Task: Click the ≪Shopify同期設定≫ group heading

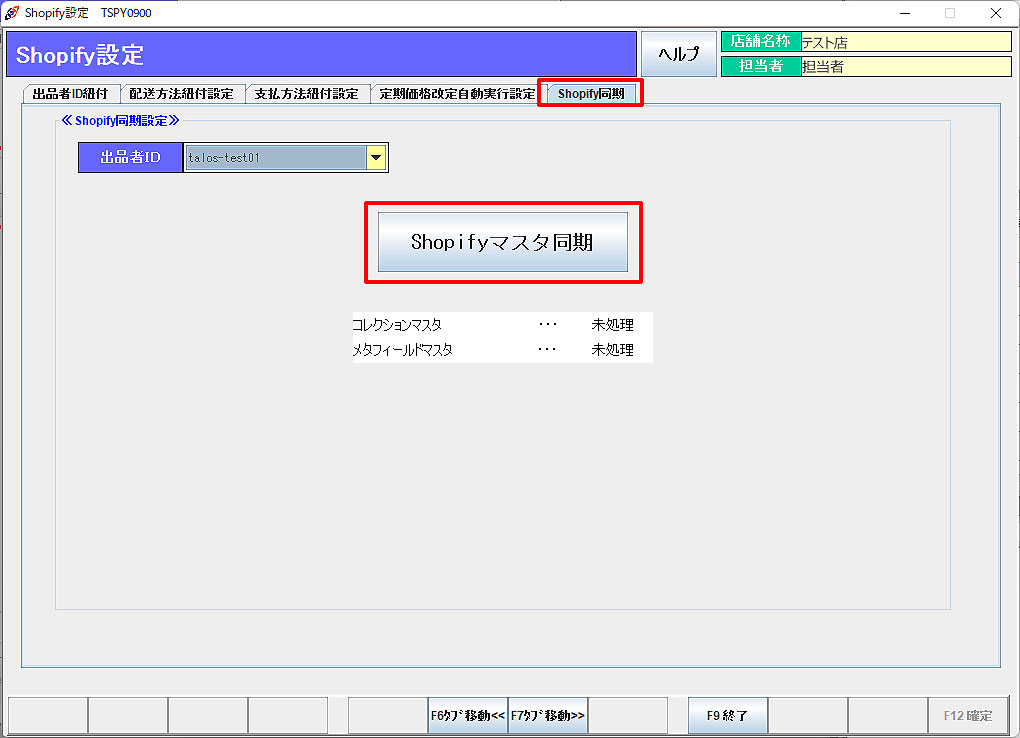Action: (120, 120)
